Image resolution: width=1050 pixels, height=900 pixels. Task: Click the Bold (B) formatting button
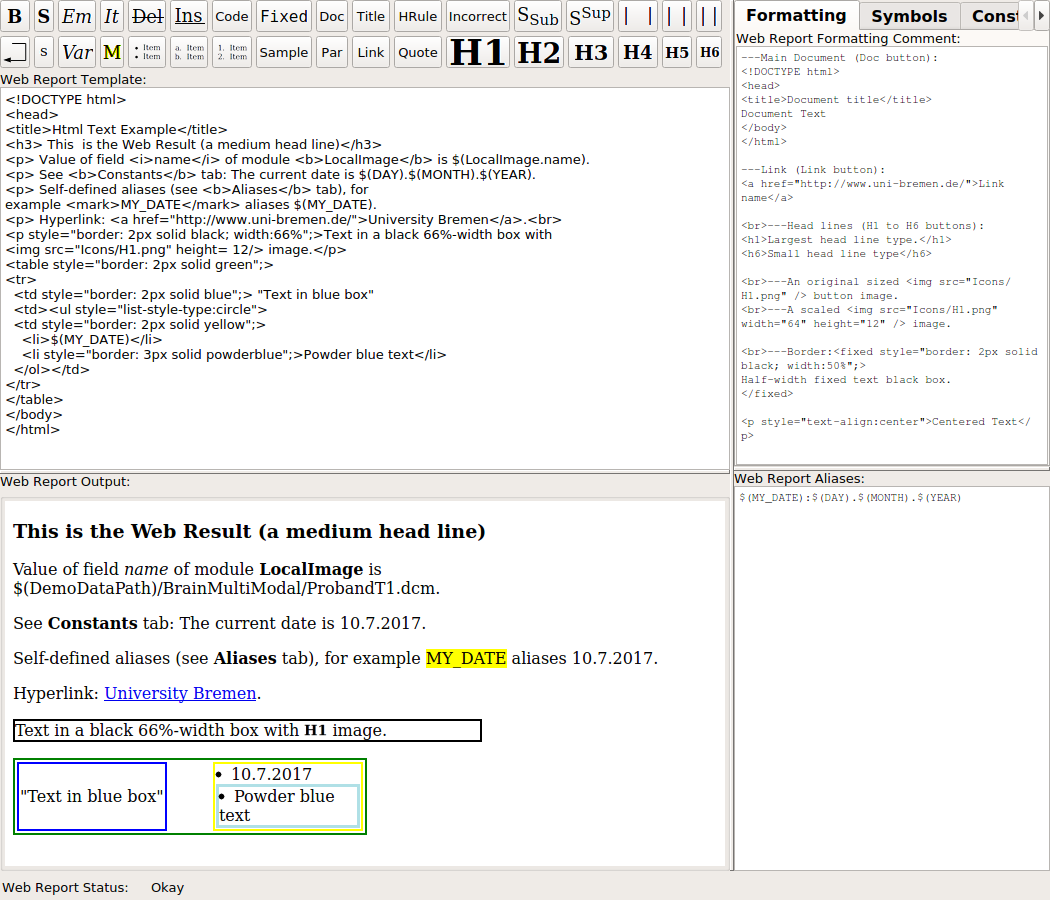(x=15, y=16)
